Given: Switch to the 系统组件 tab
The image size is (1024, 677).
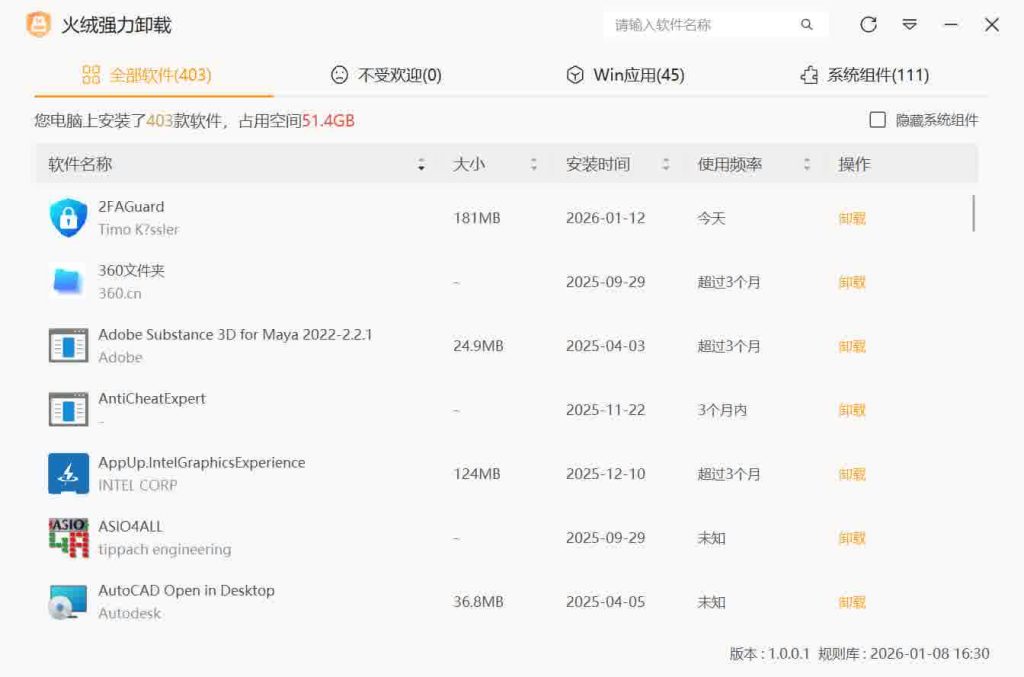Looking at the screenshot, I should coord(864,73).
